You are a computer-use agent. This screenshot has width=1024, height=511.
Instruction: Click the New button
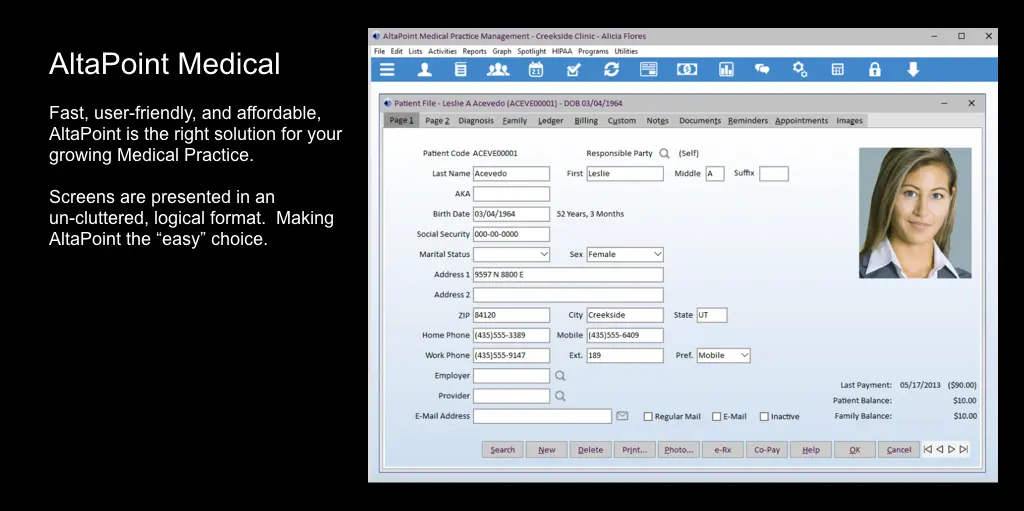547,450
